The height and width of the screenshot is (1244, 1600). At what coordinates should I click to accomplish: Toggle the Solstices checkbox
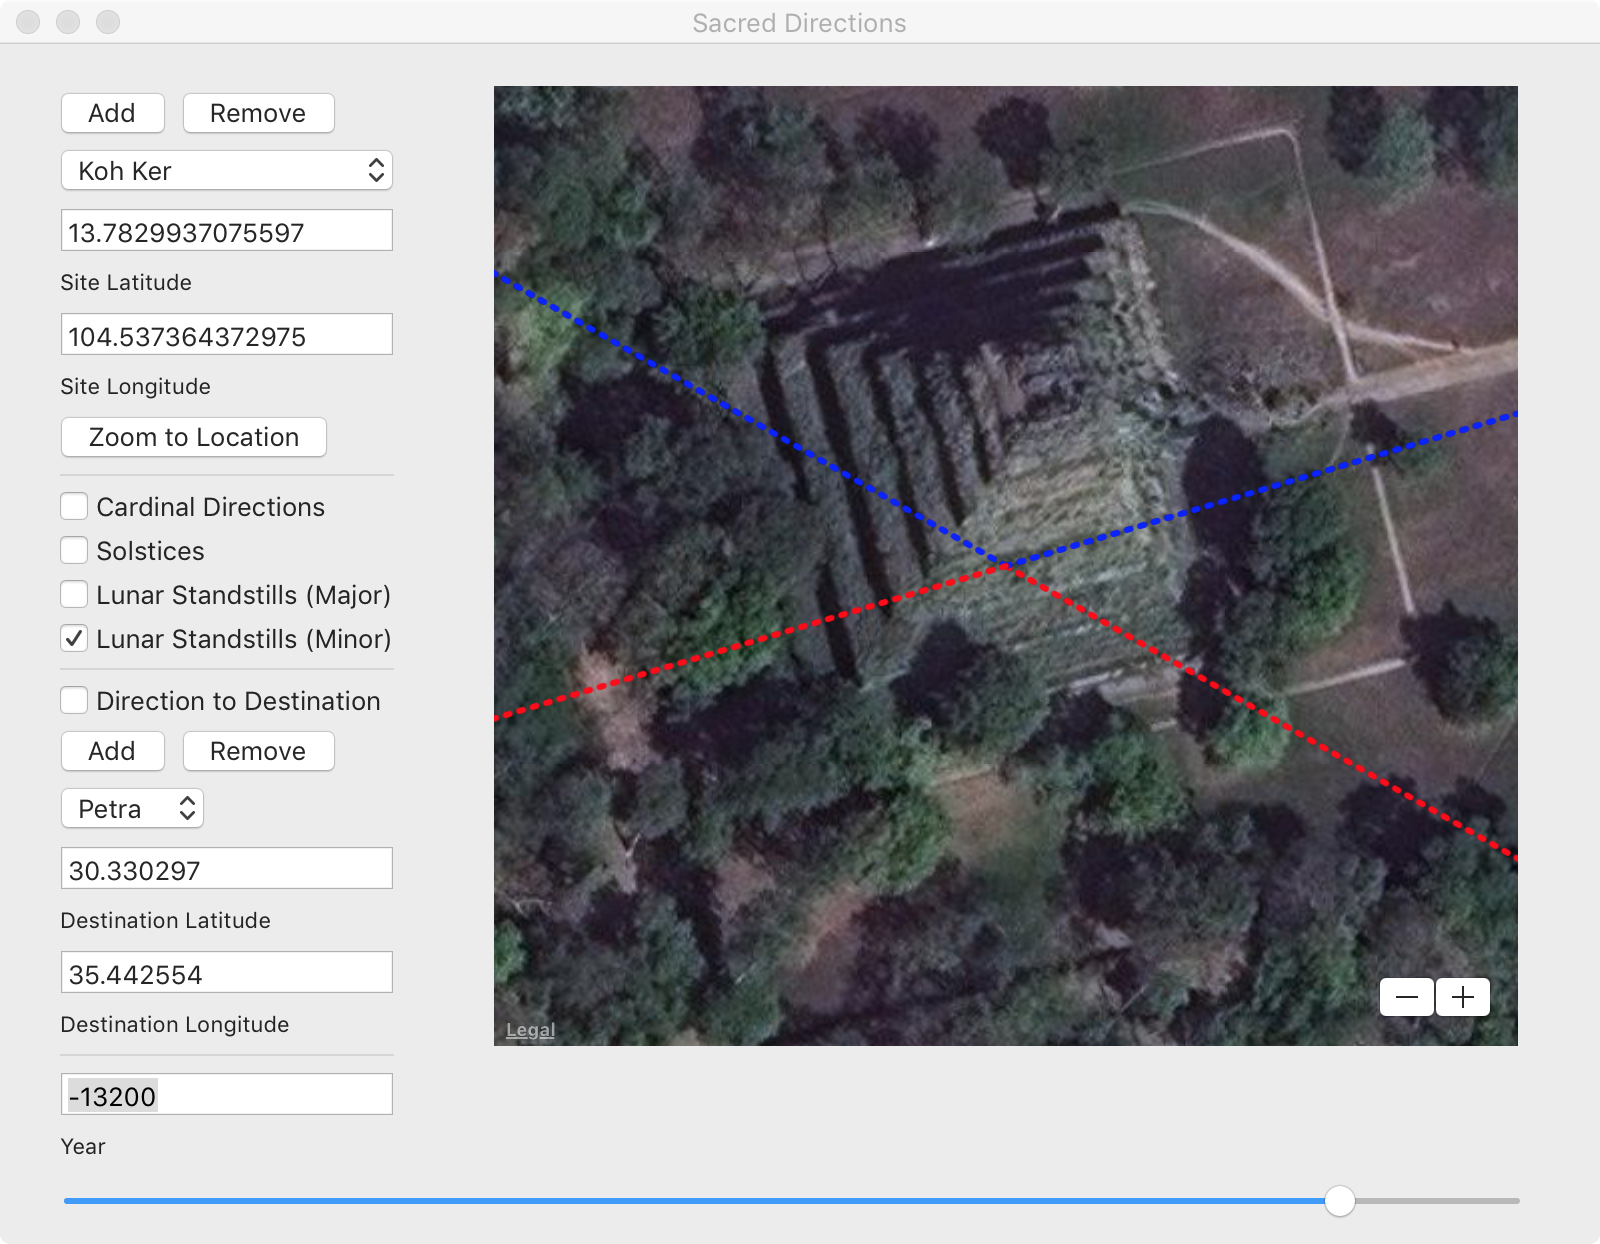click(x=74, y=551)
